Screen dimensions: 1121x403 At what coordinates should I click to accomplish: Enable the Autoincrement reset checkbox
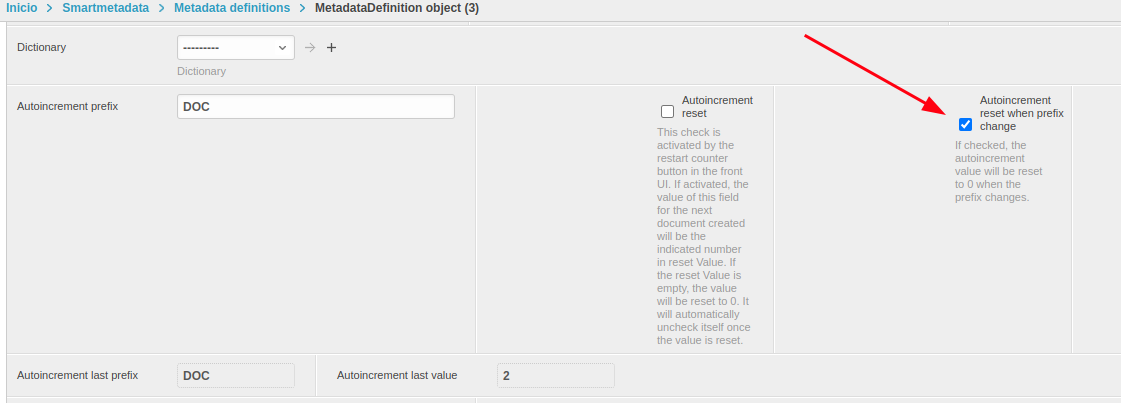(668, 111)
